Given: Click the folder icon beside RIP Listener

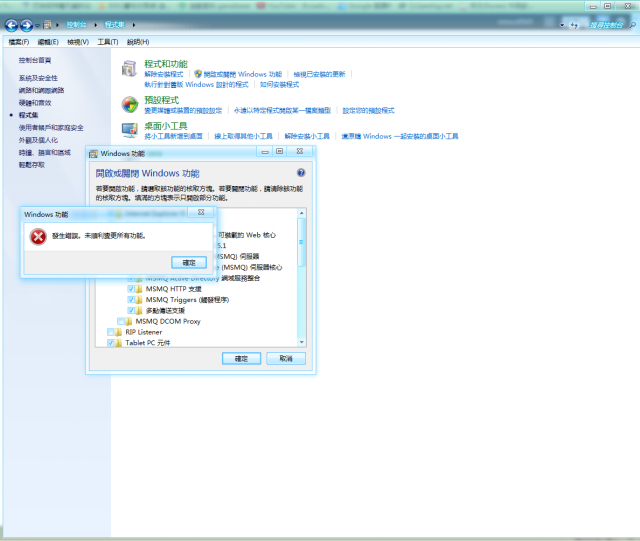Looking at the screenshot, I should pyautogui.click(x=118, y=332).
